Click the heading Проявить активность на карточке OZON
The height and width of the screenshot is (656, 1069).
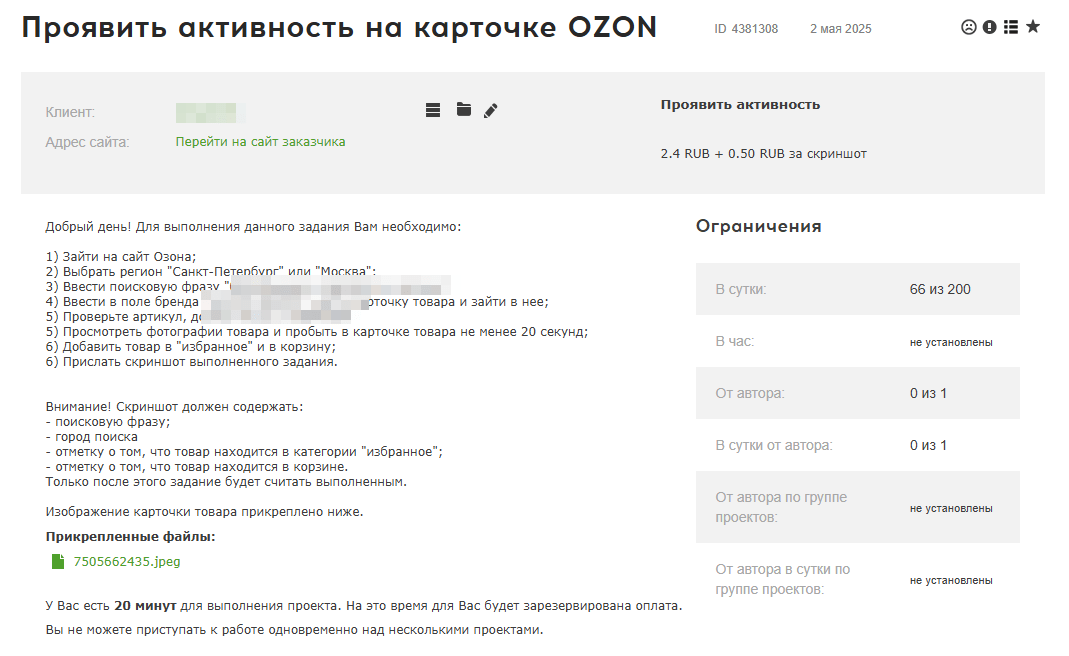point(340,28)
